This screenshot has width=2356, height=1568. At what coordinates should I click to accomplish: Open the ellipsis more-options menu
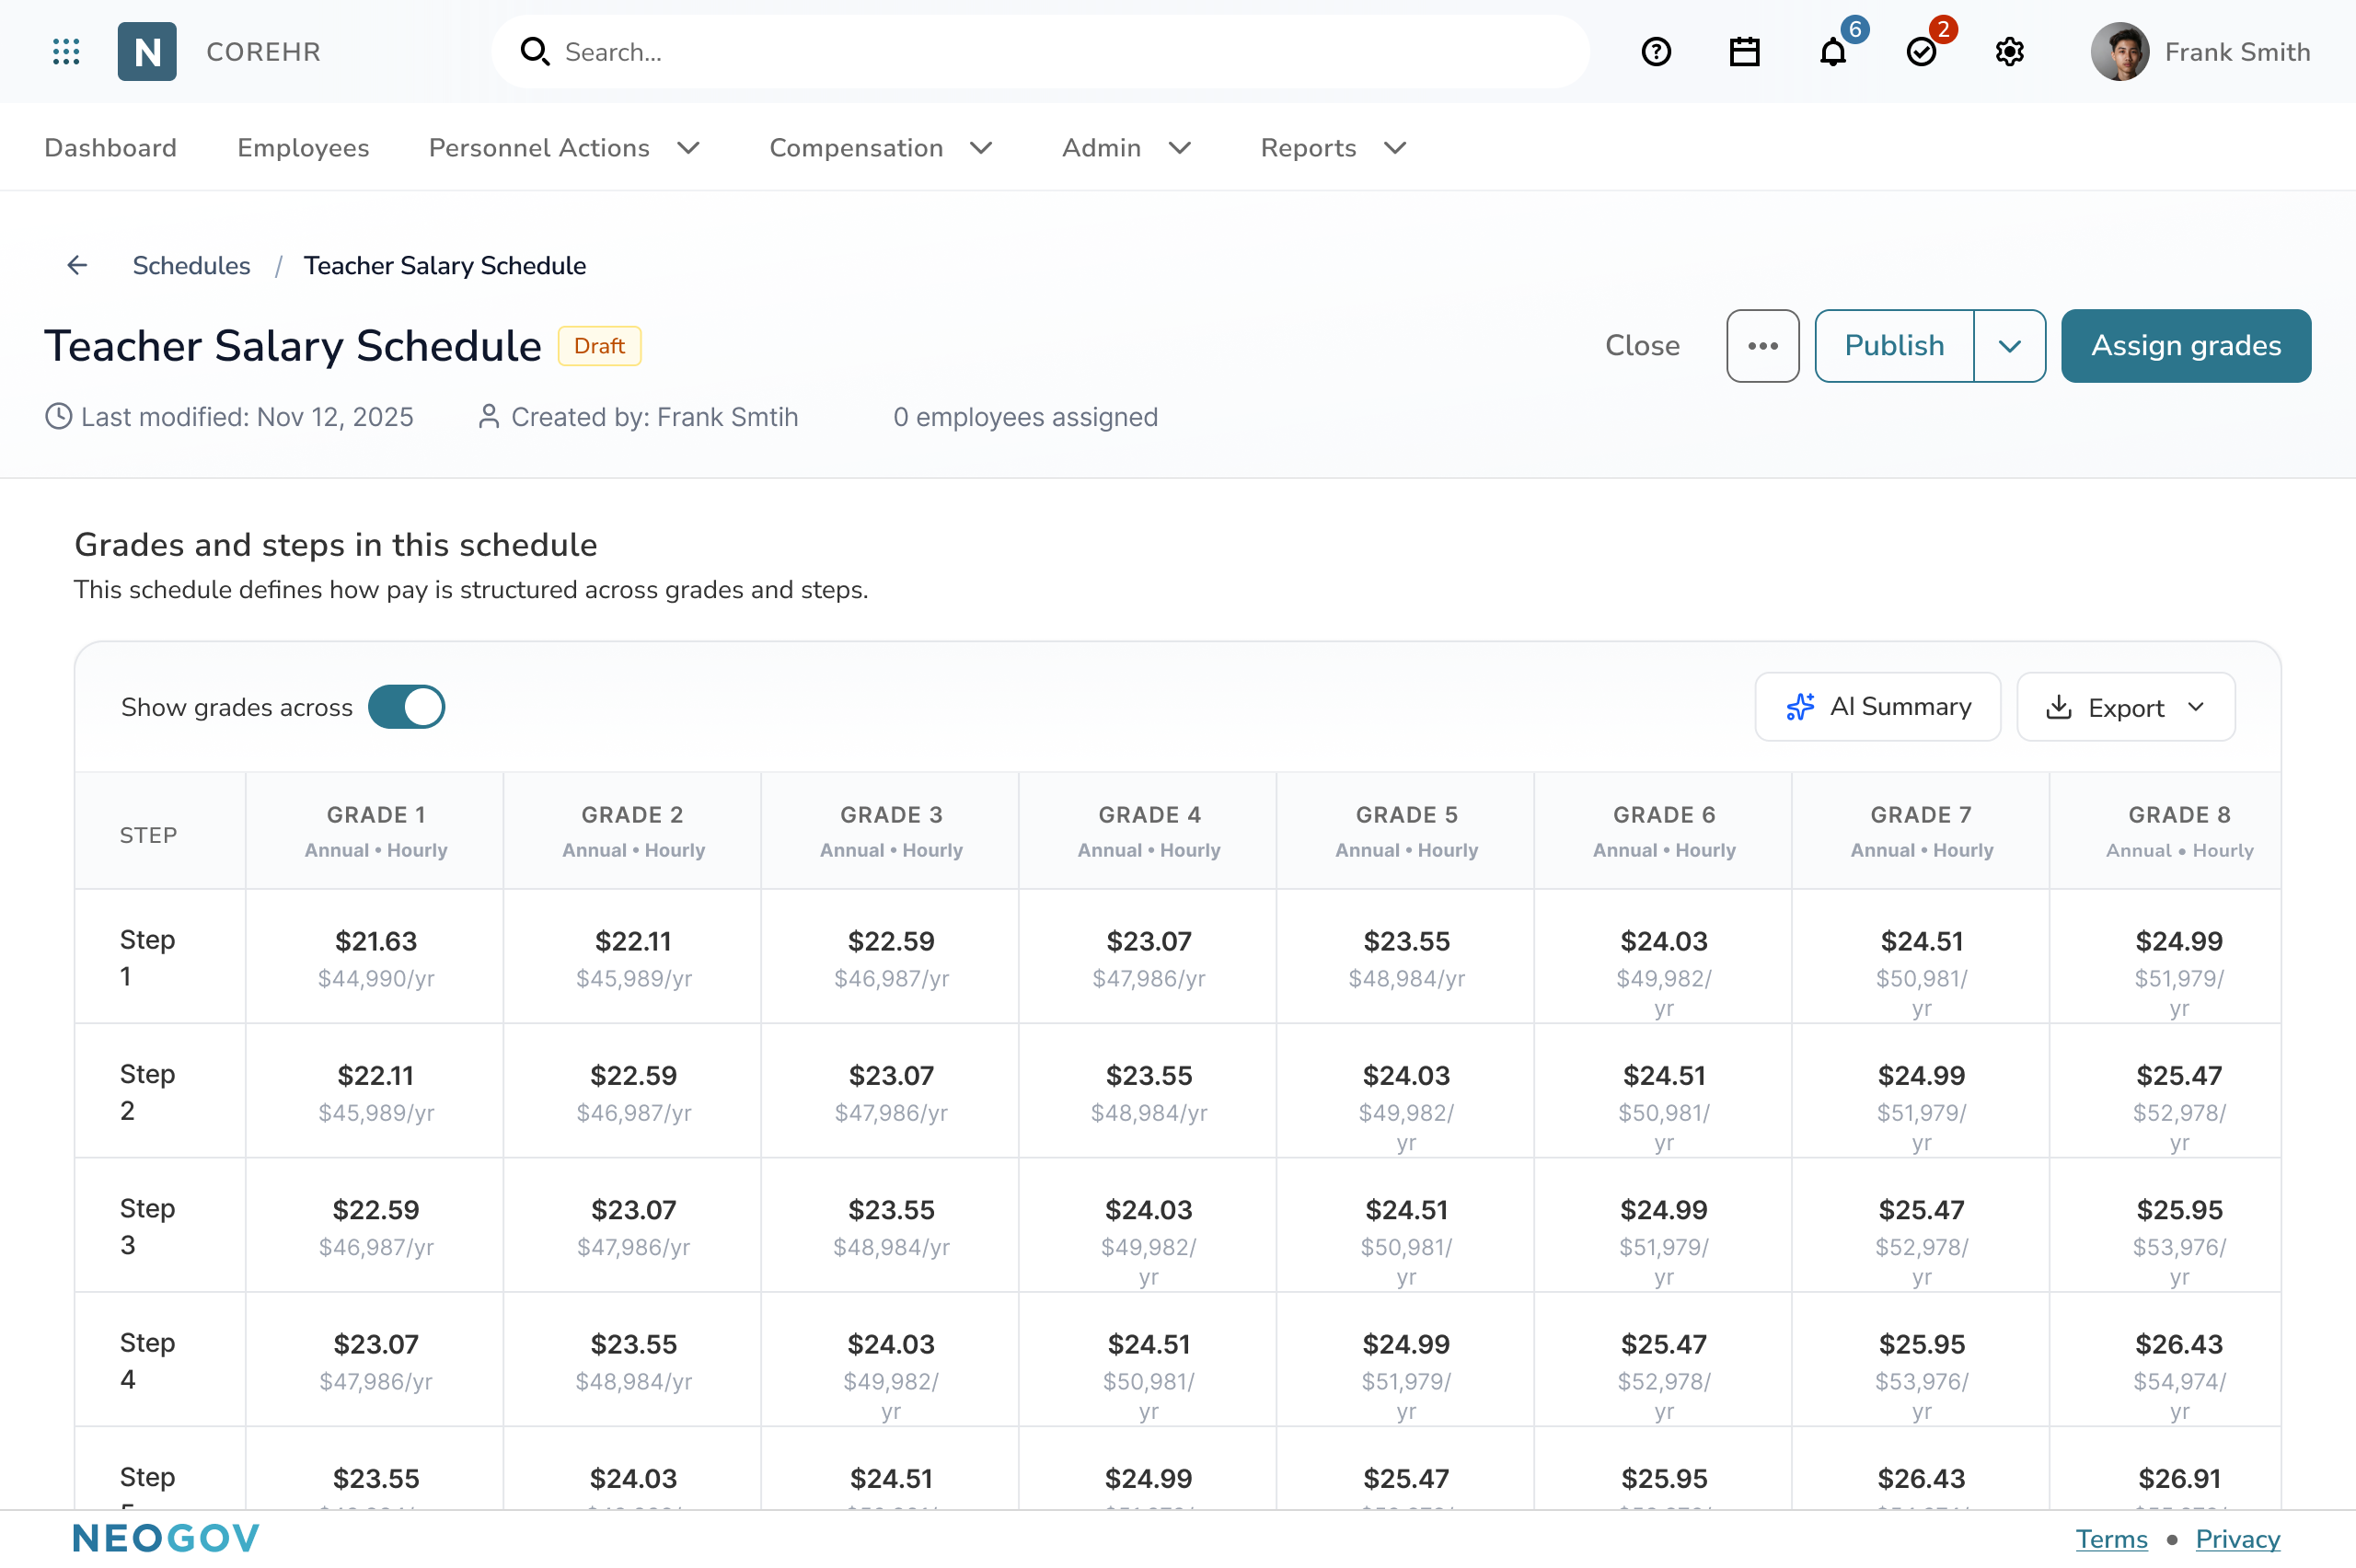[1762, 345]
